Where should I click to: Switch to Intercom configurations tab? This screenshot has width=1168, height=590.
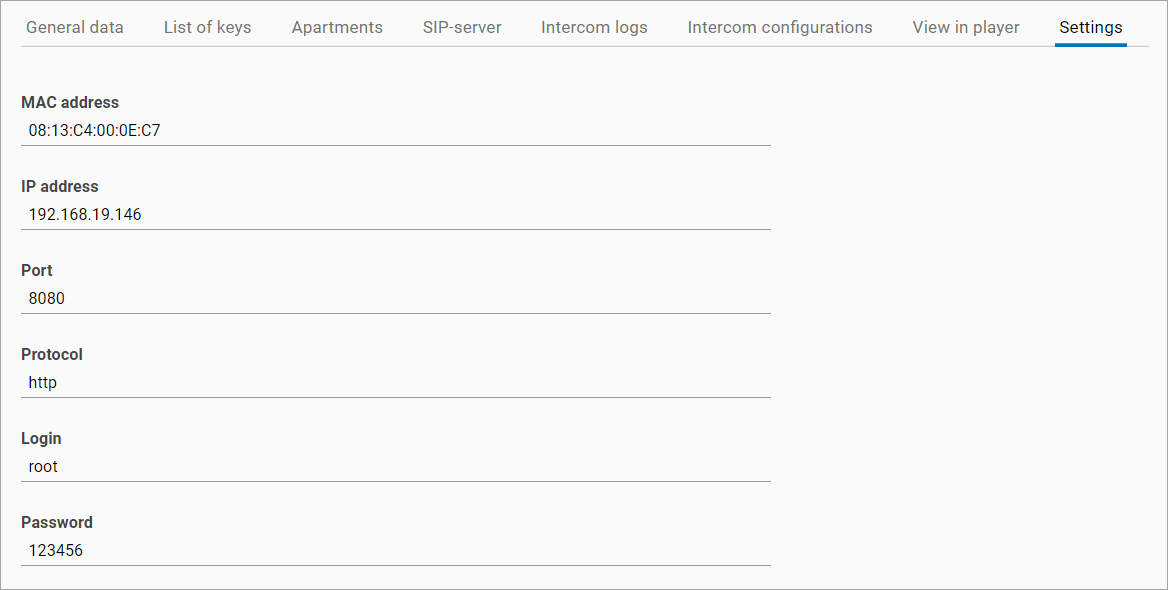780,27
